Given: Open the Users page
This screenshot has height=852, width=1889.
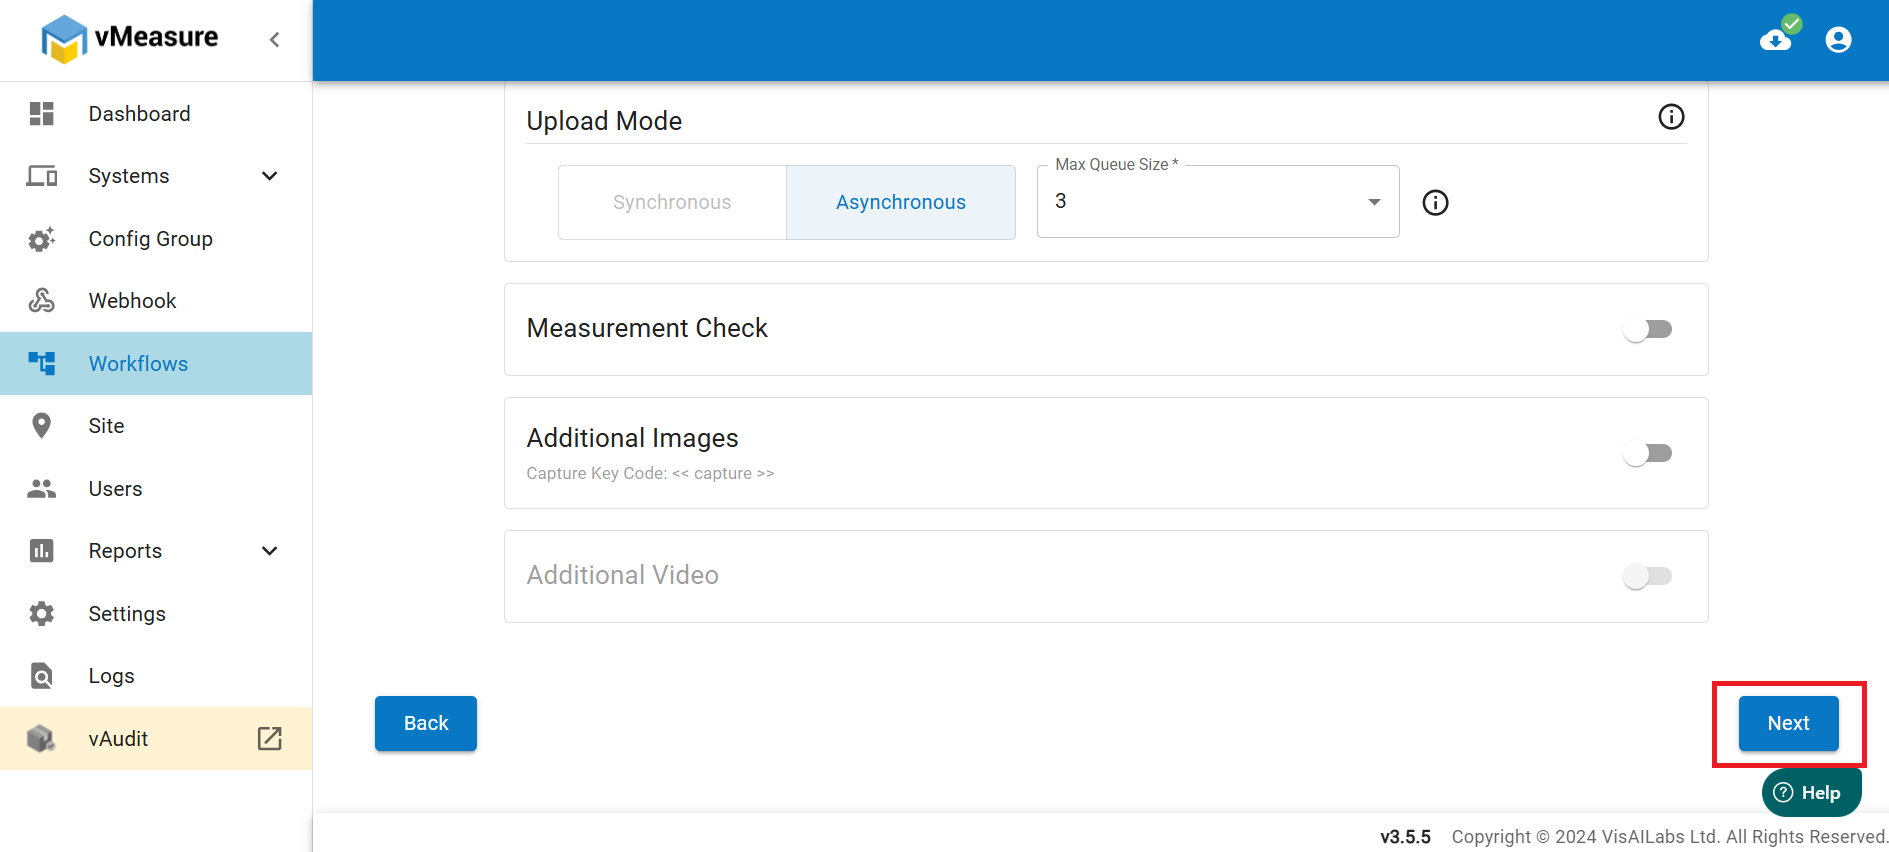Looking at the screenshot, I should click(x=156, y=489).
